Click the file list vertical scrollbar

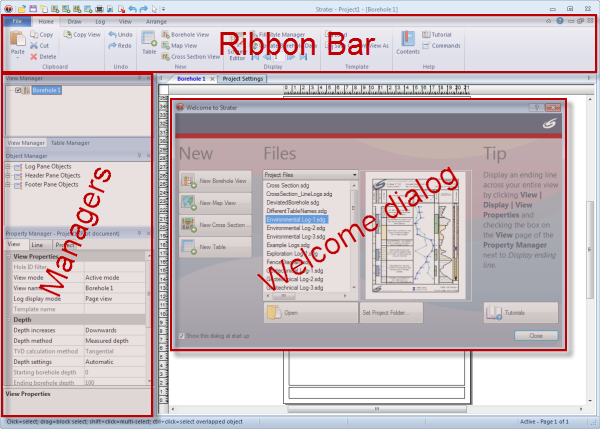click(354, 236)
